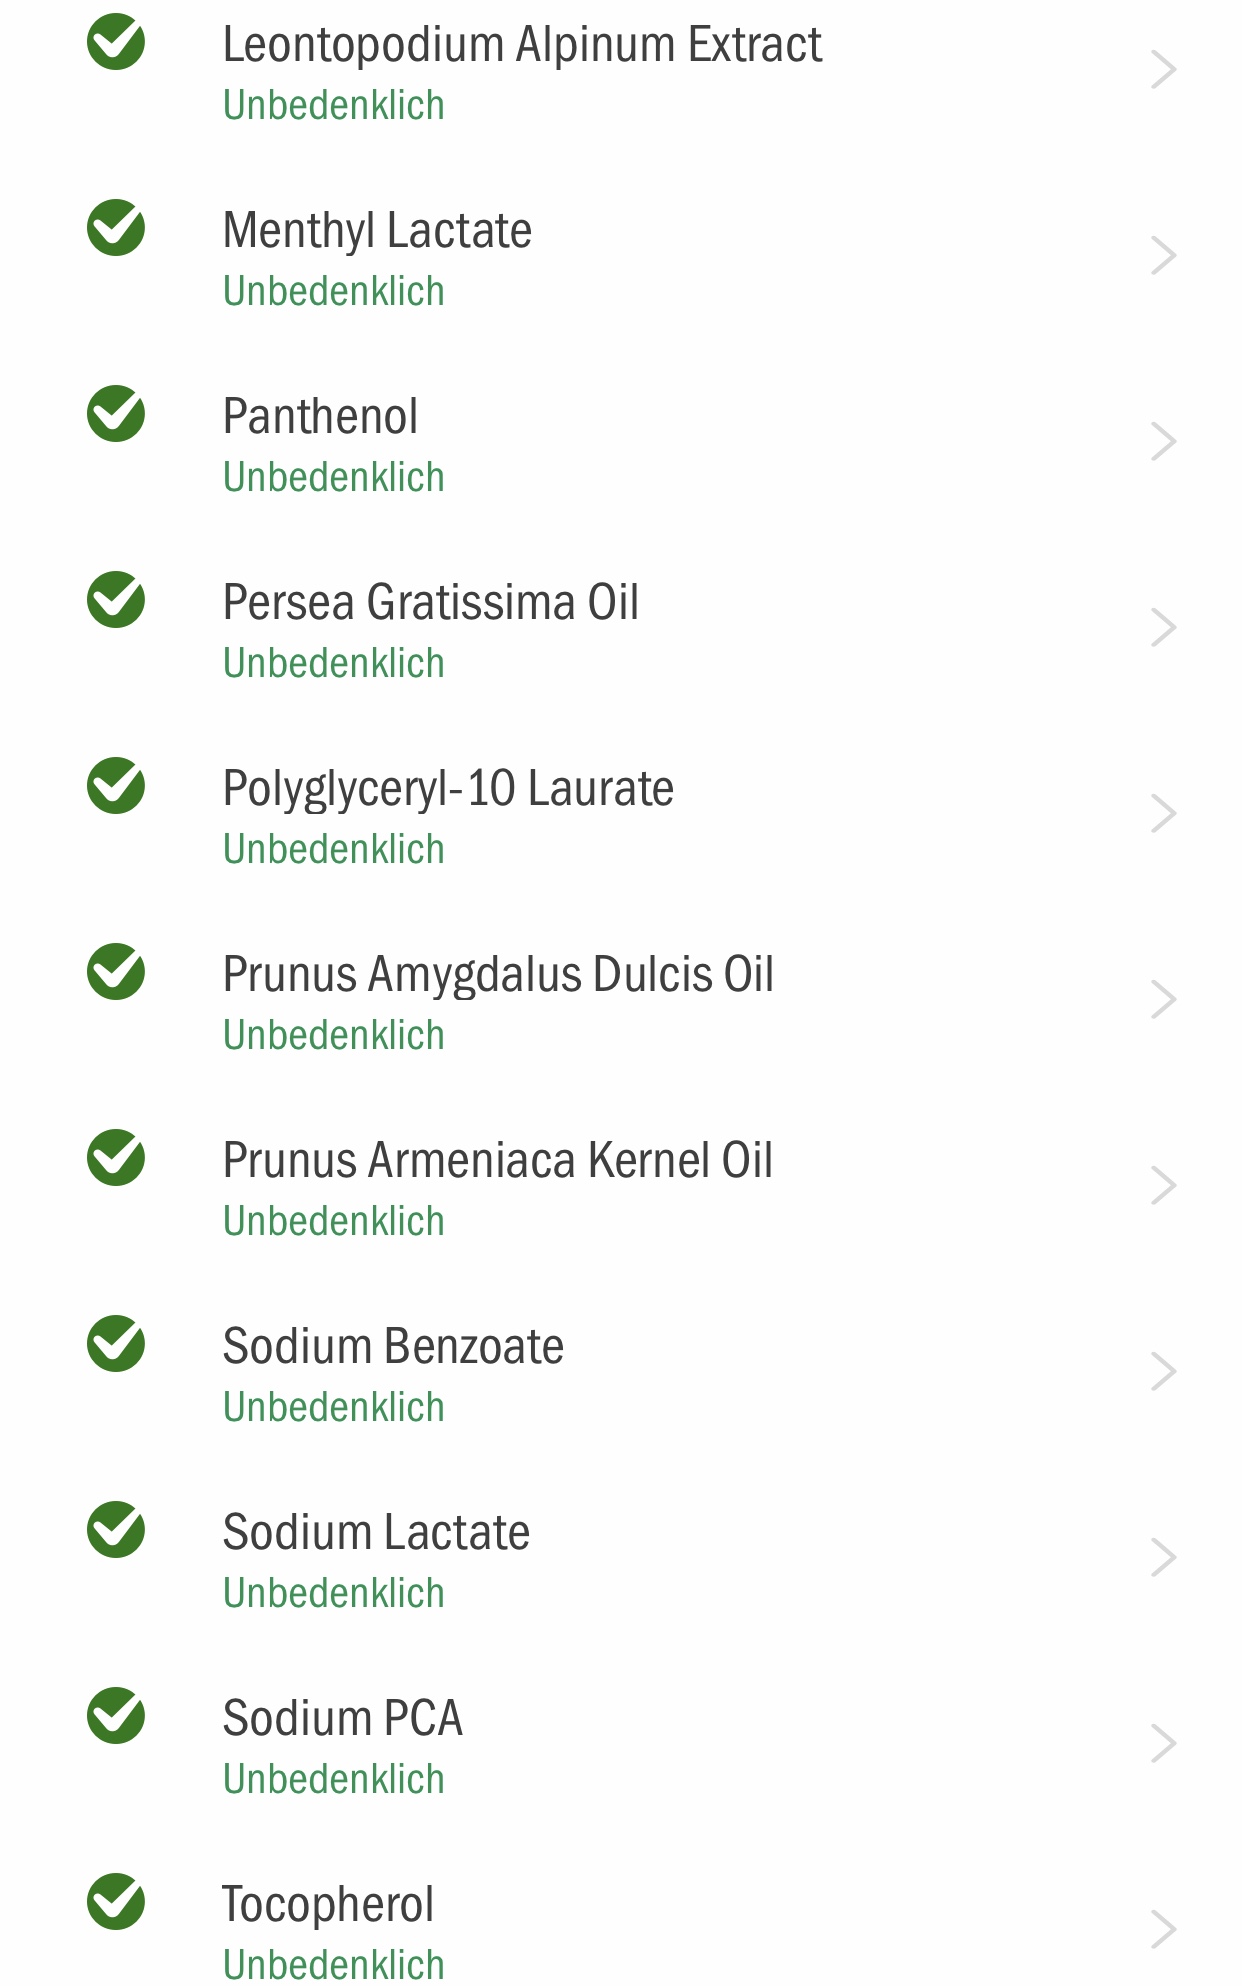This screenshot has width=1242, height=1986.
Task: Tap the green checkmark by Prunus Amygdalus Dulcis Oil
Action: 116,972
